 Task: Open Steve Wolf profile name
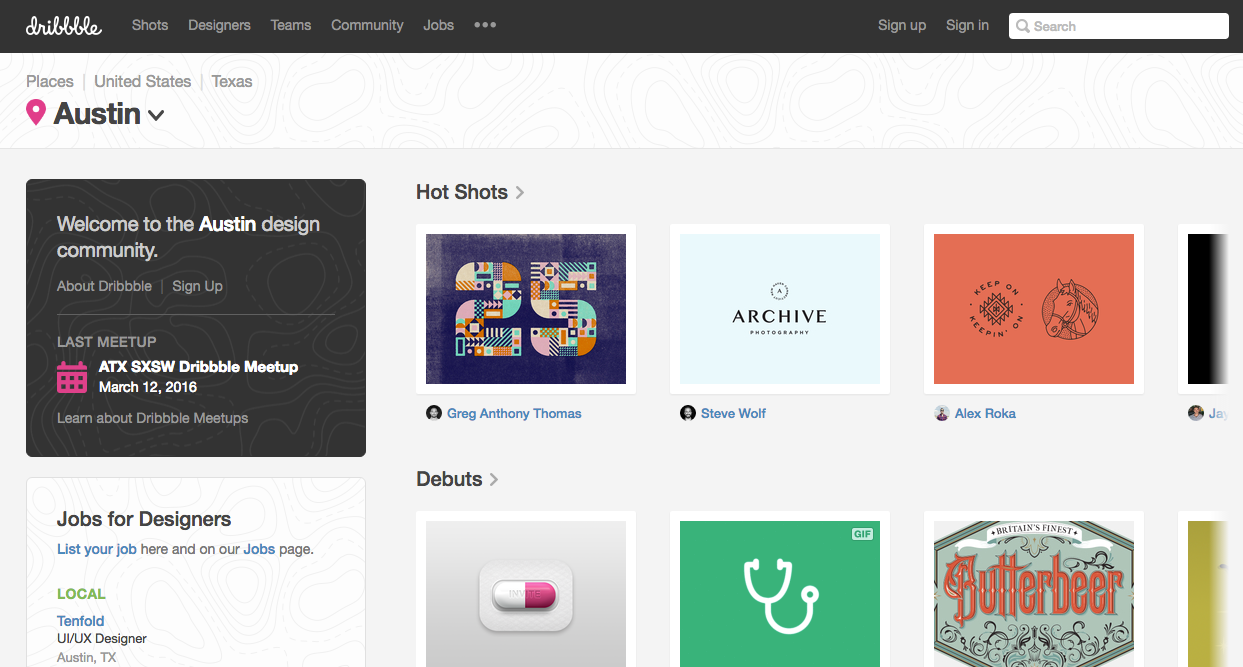[733, 413]
